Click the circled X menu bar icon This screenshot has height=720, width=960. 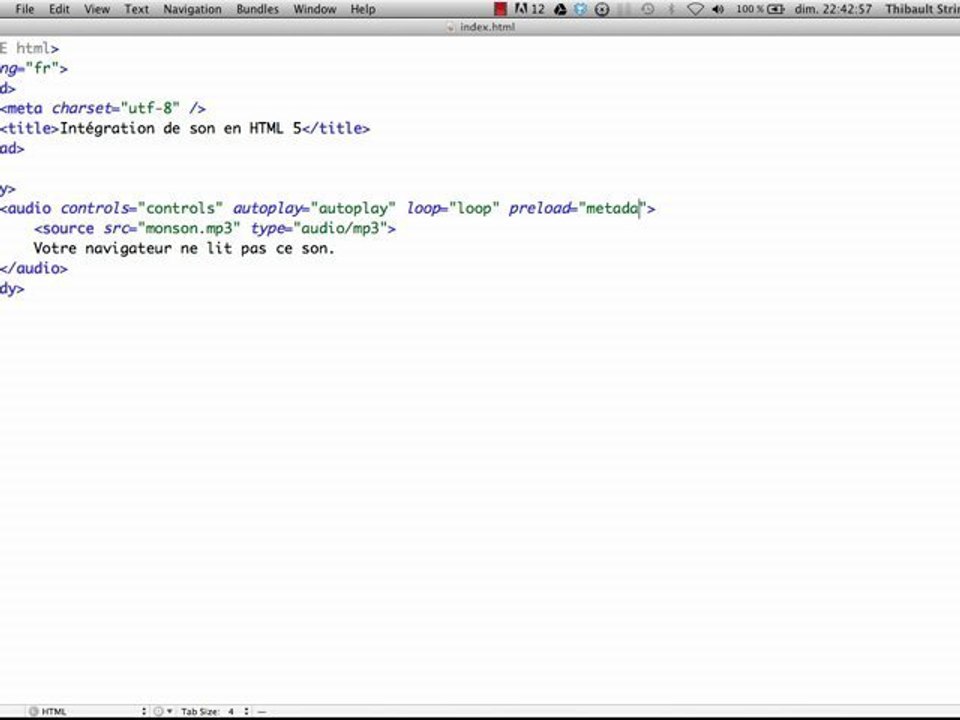pos(602,9)
